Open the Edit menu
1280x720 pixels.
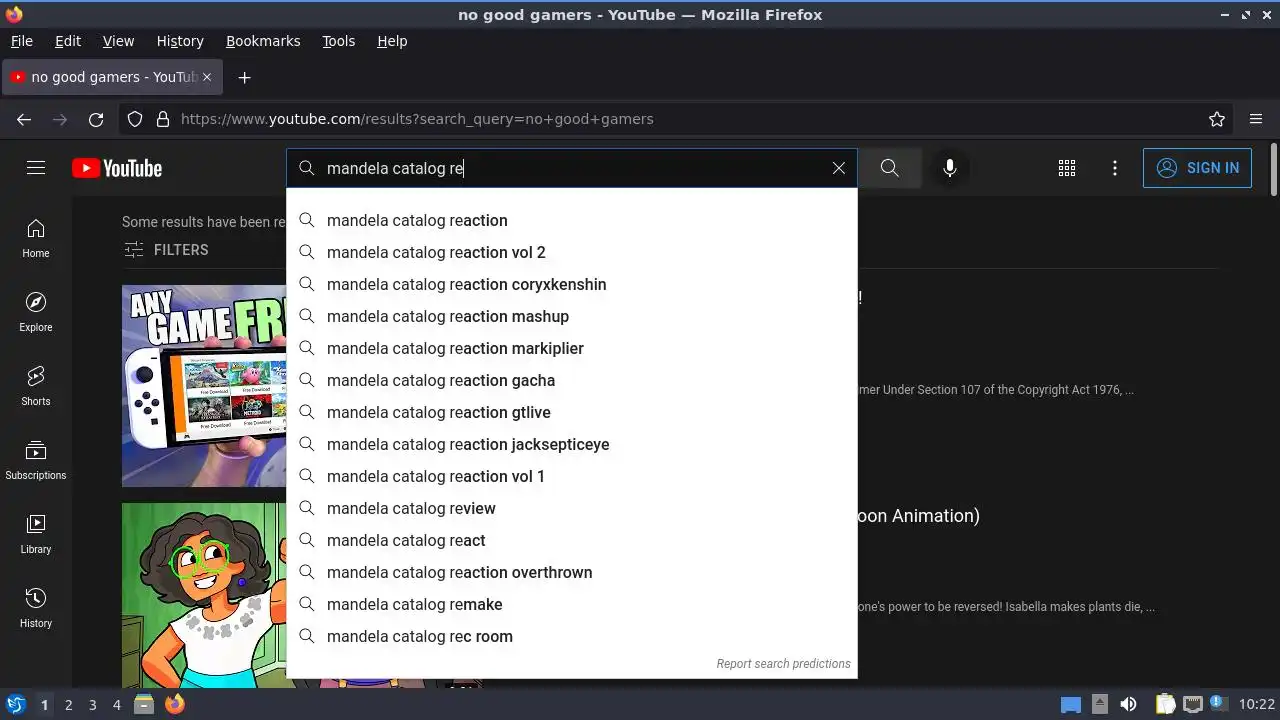(x=68, y=41)
